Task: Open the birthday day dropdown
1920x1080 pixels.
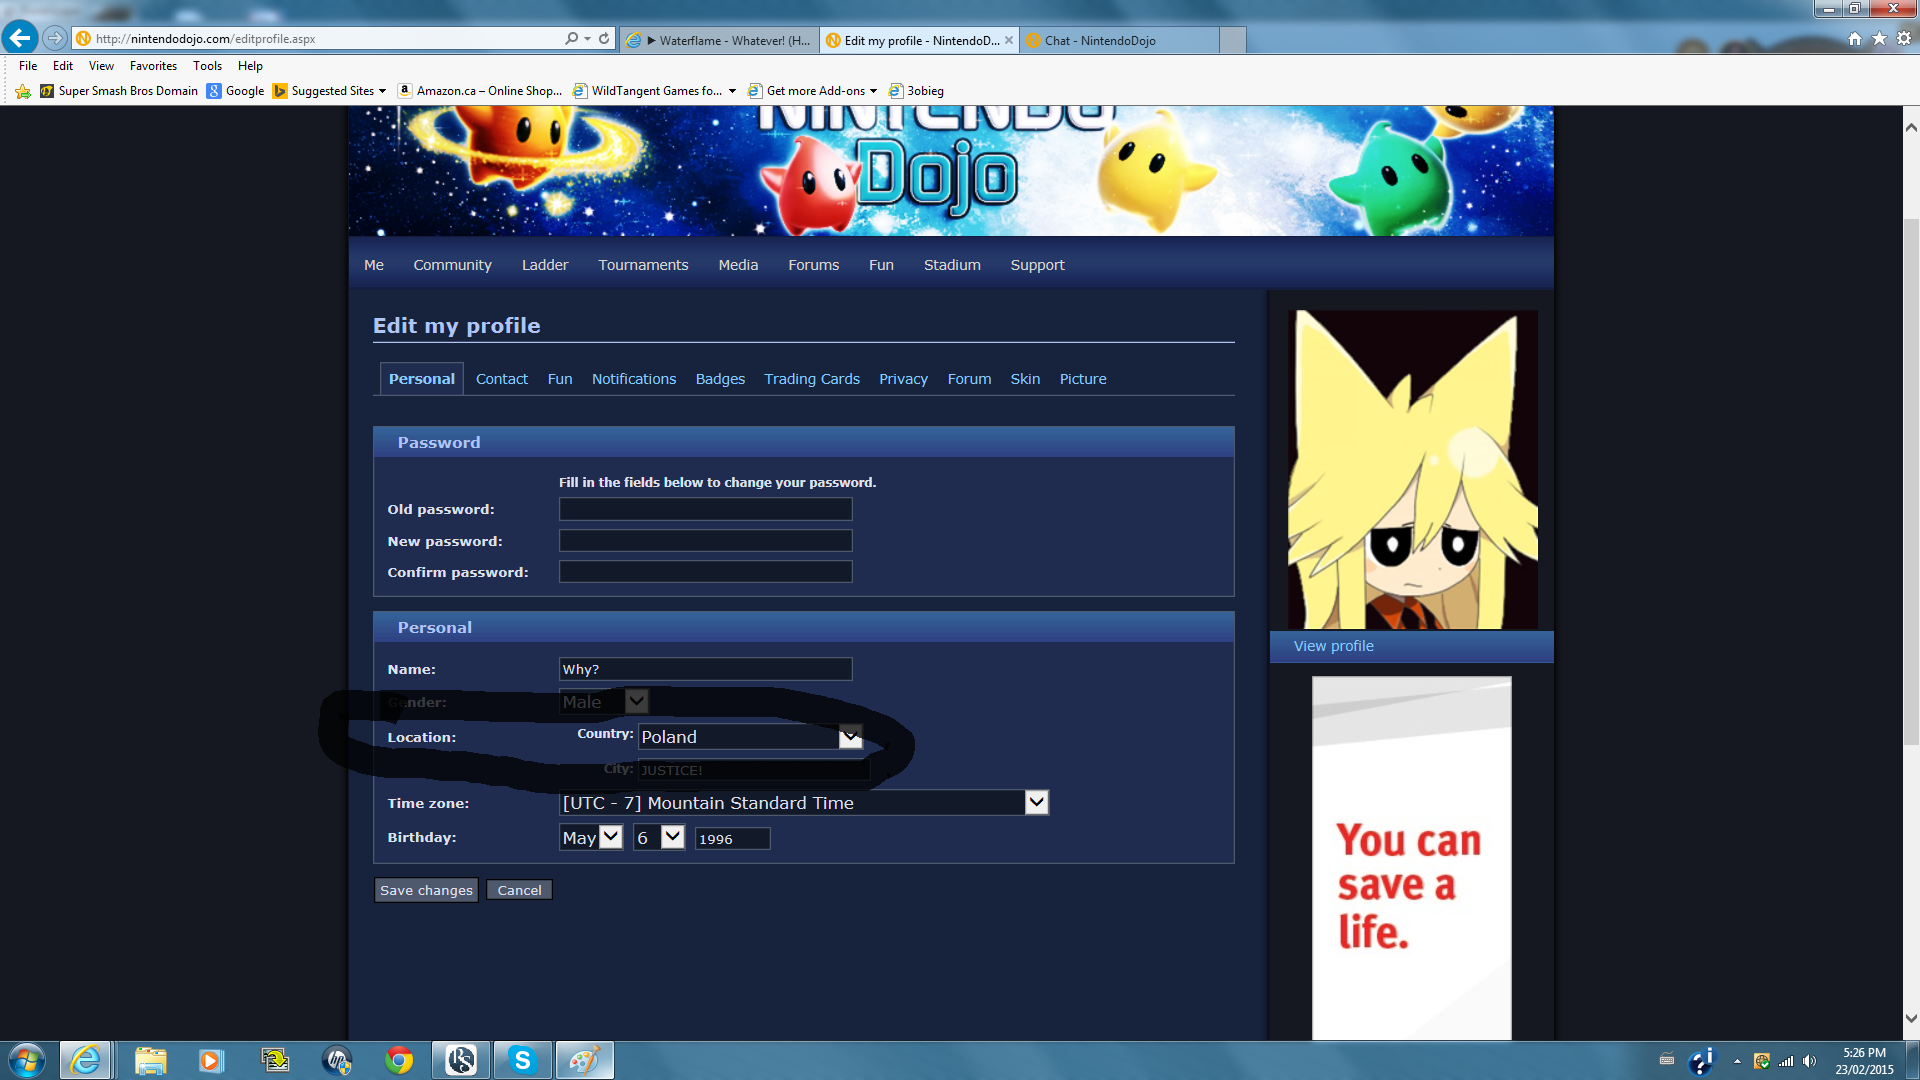Action: point(673,837)
